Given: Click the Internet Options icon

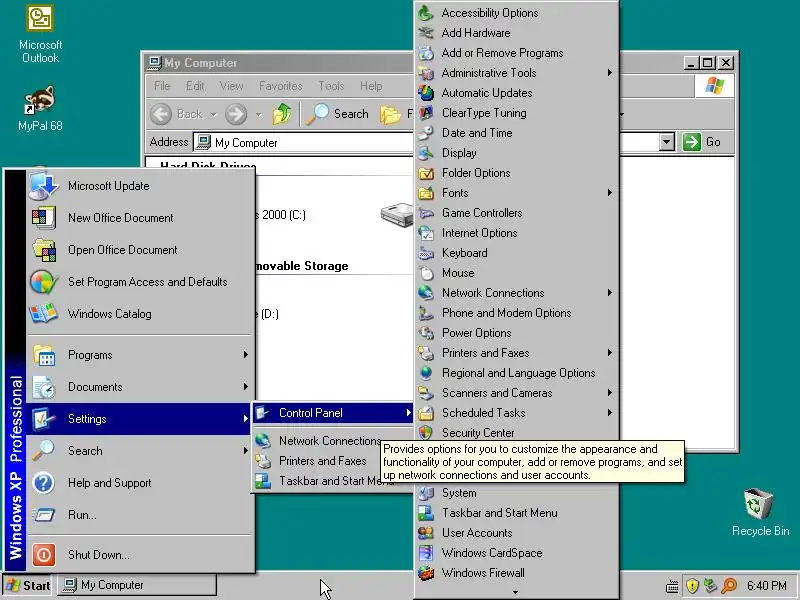Looking at the screenshot, I should (x=426, y=233).
